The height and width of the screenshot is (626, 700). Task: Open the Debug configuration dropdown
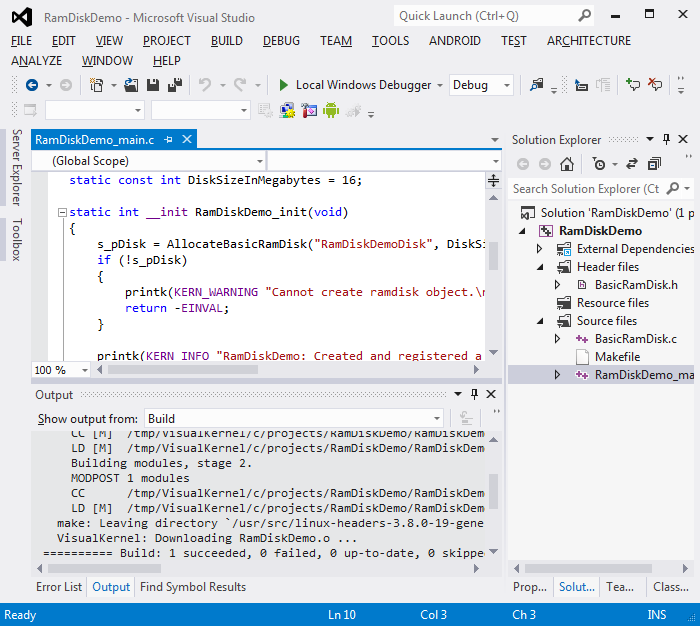coord(481,85)
